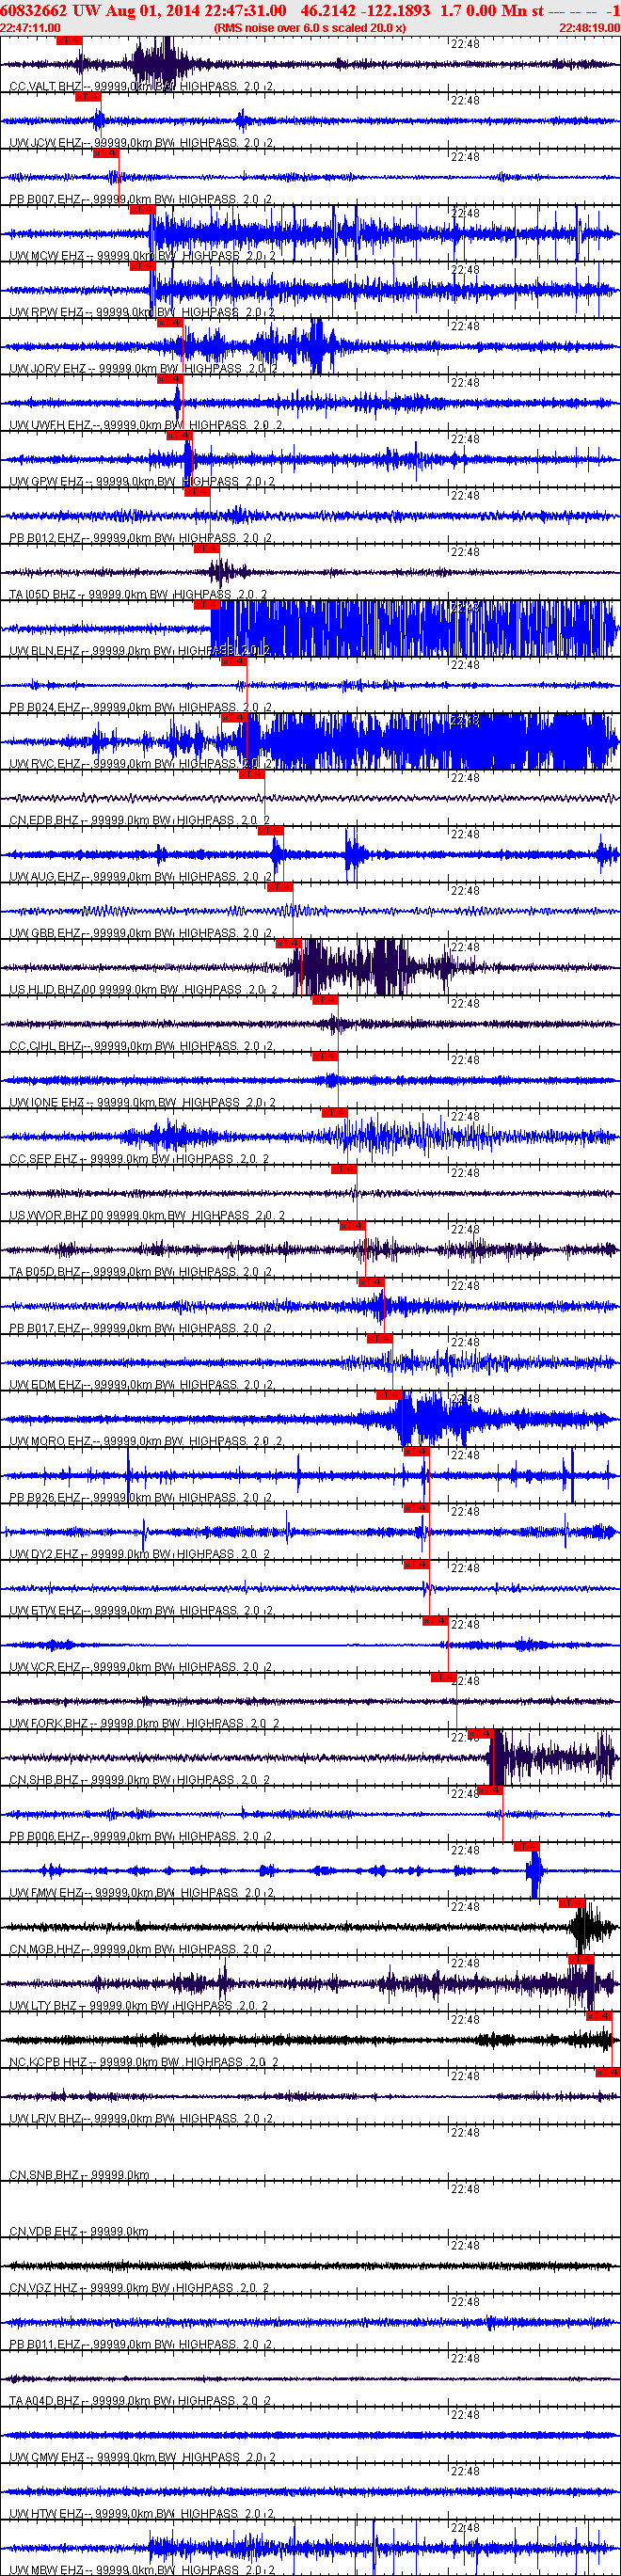The width and height of the screenshot is (621, 2576).
Task: Click the red pick marker above the CN.MGB trace
Action: pyautogui.click(x=571, y=1903)
